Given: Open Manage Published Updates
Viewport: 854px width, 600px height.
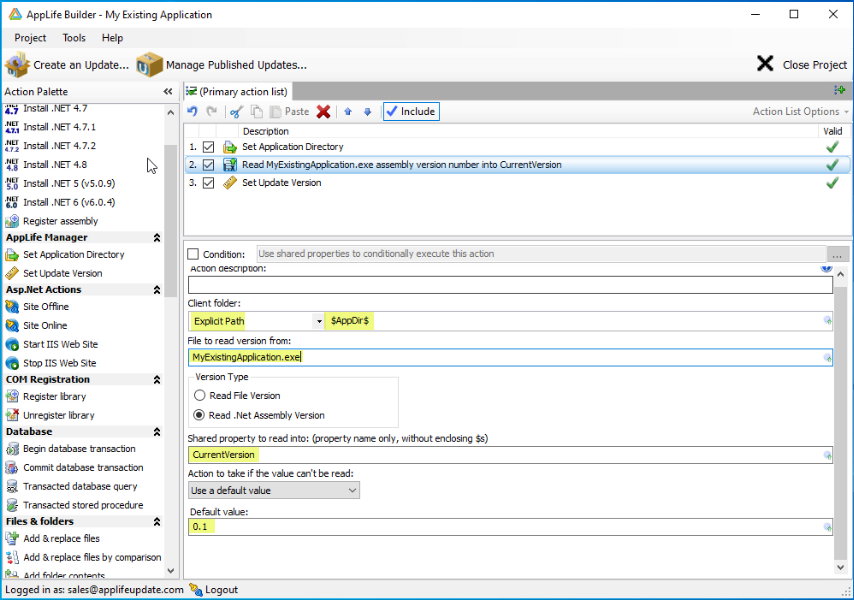Looking at the screenshot, I should pos(221,65).
